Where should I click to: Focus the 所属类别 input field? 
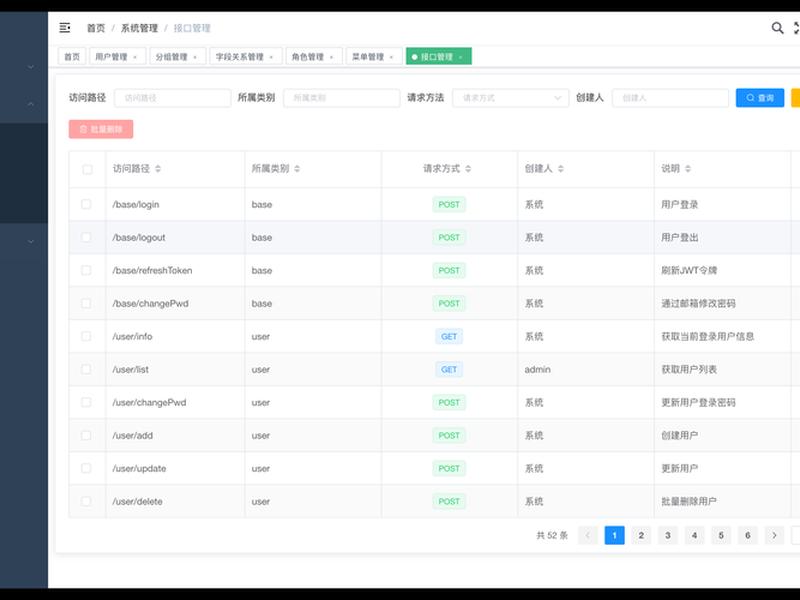coord(341,97)
